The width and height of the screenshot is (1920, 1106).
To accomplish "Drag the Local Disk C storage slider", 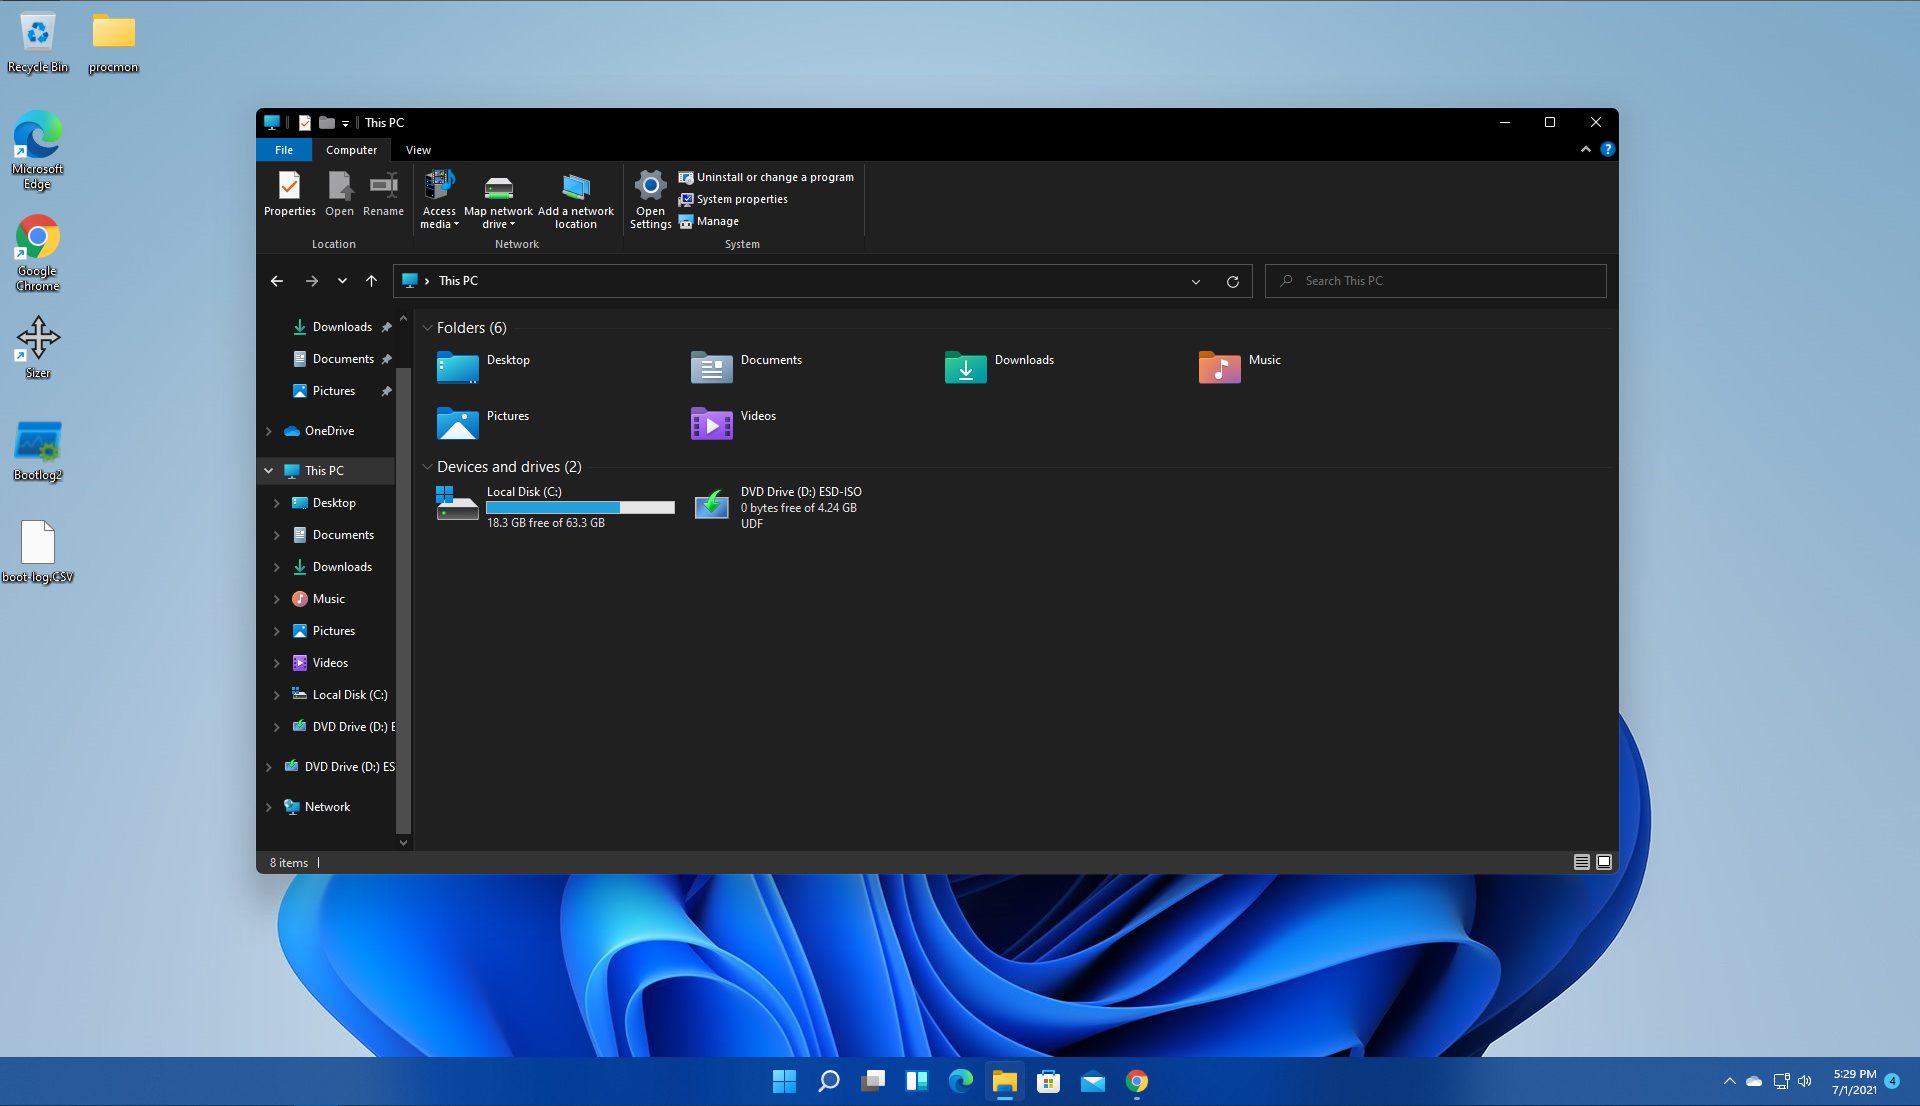I will pyautogui.click(x=580, y=508).
